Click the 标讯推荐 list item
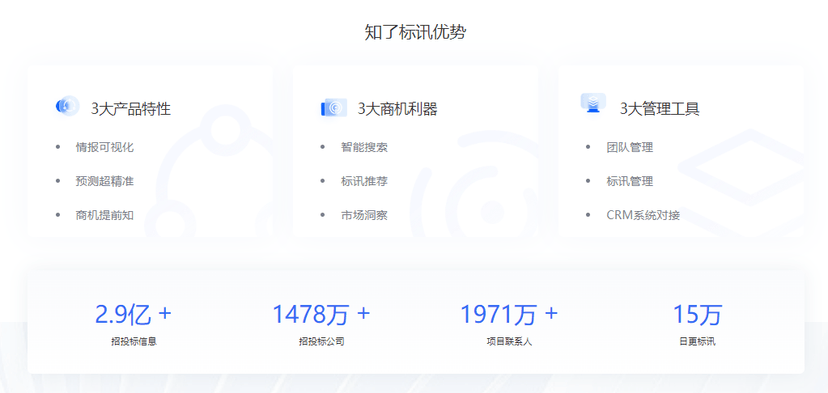This screenshot has width=828, height=393. [x=364, y=181]
